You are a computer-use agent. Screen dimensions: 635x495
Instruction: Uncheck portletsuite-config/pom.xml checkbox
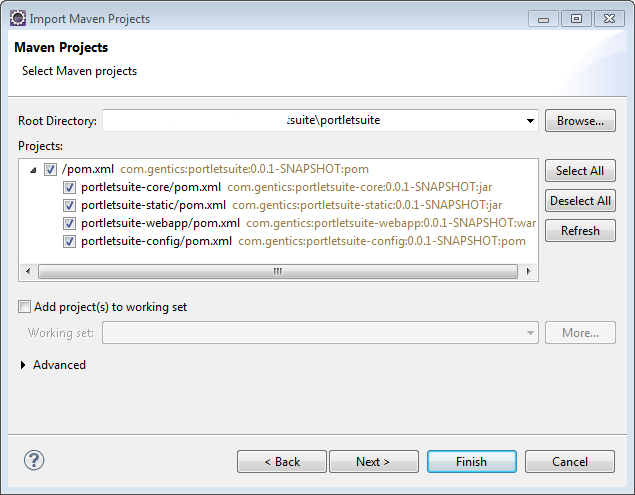point(69,241)
